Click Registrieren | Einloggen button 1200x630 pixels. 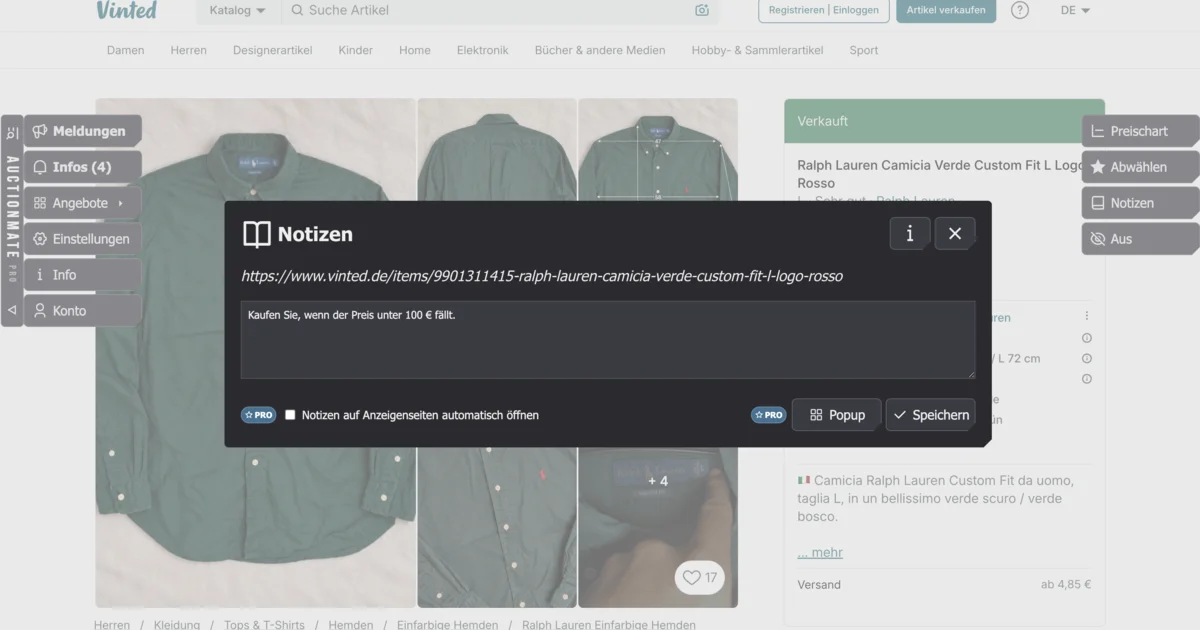point(824,10)
